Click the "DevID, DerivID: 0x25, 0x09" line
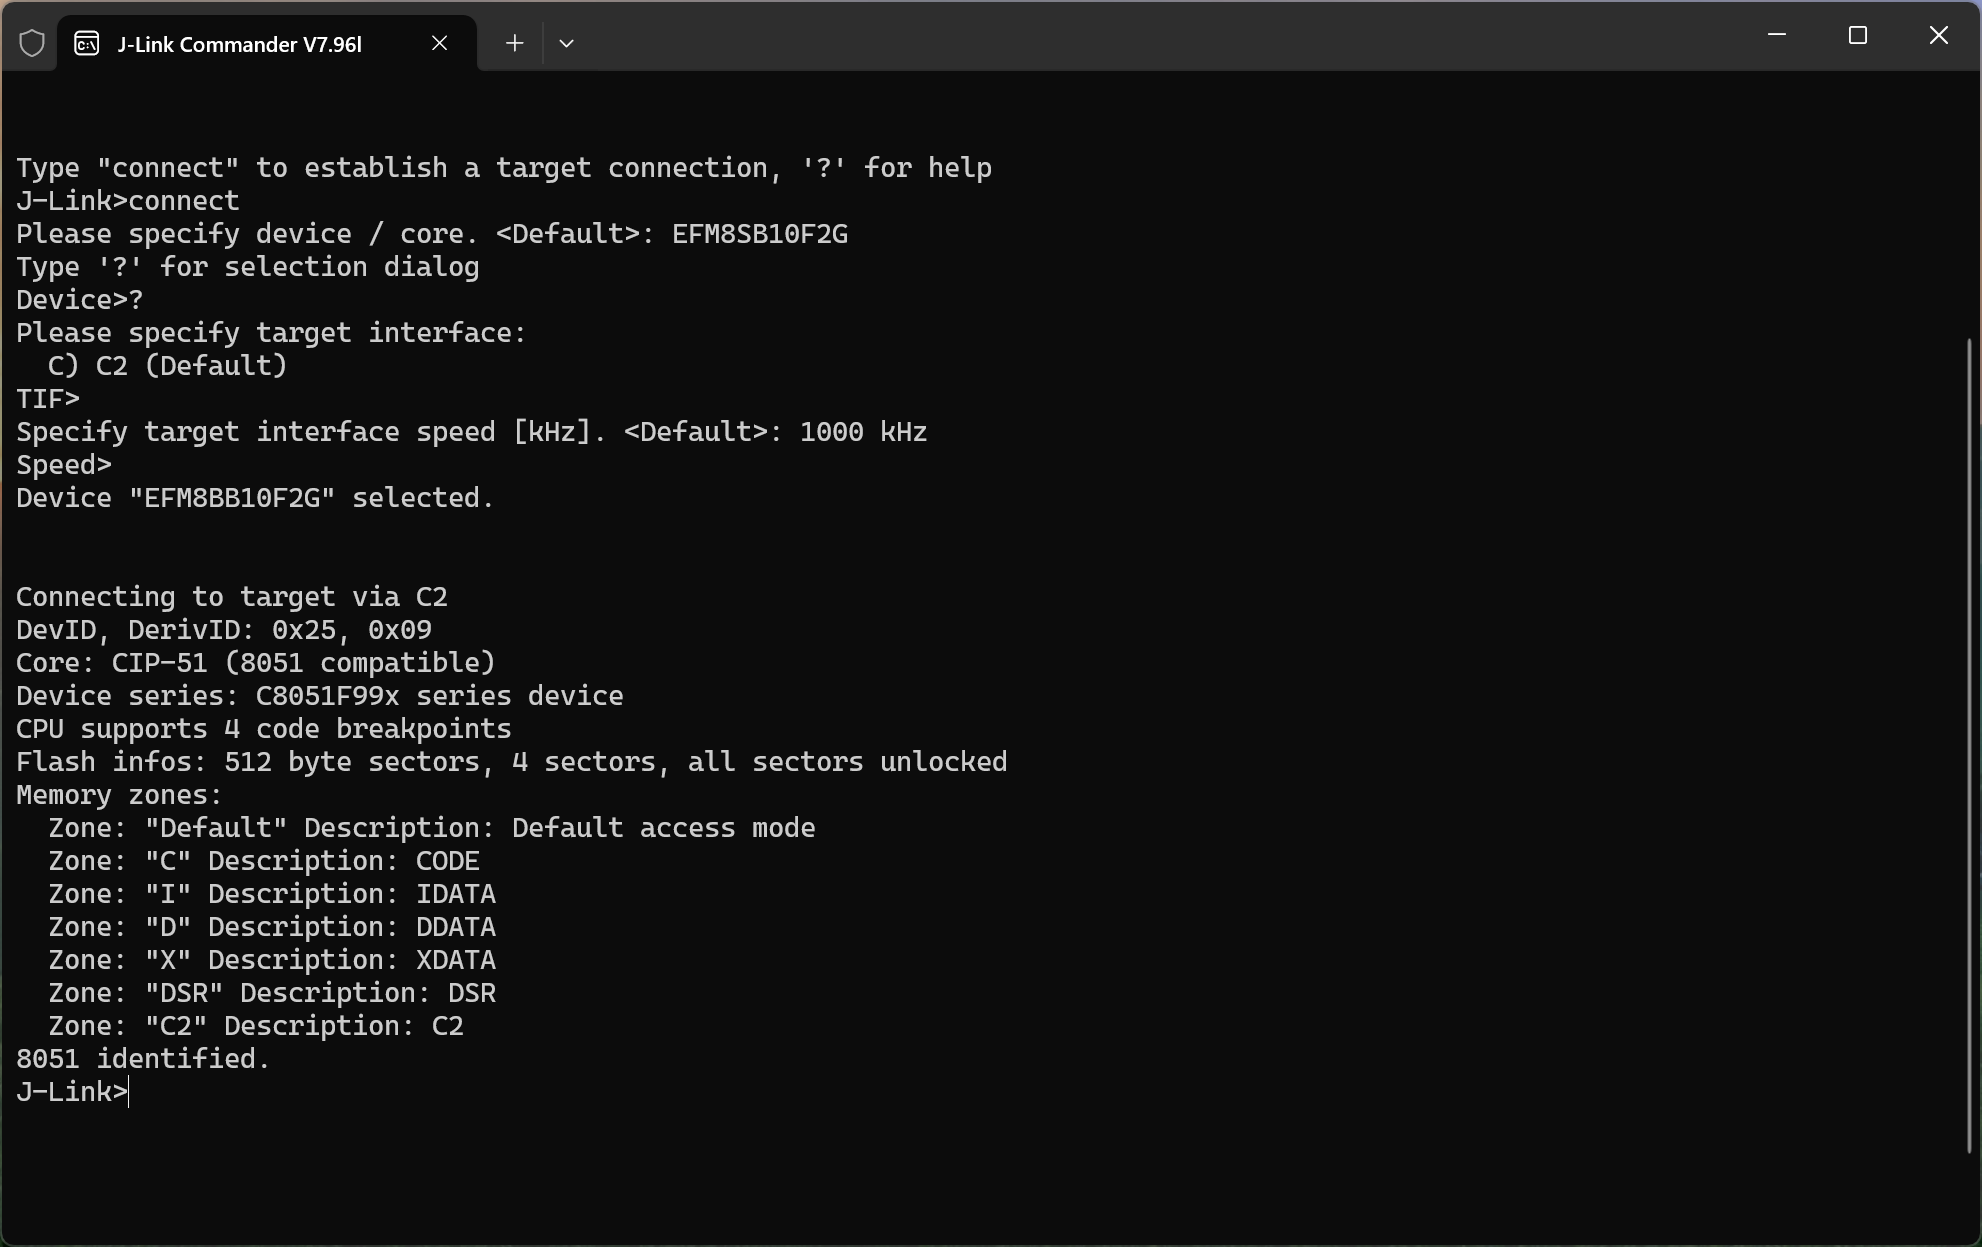 click(x=224, y=630)
